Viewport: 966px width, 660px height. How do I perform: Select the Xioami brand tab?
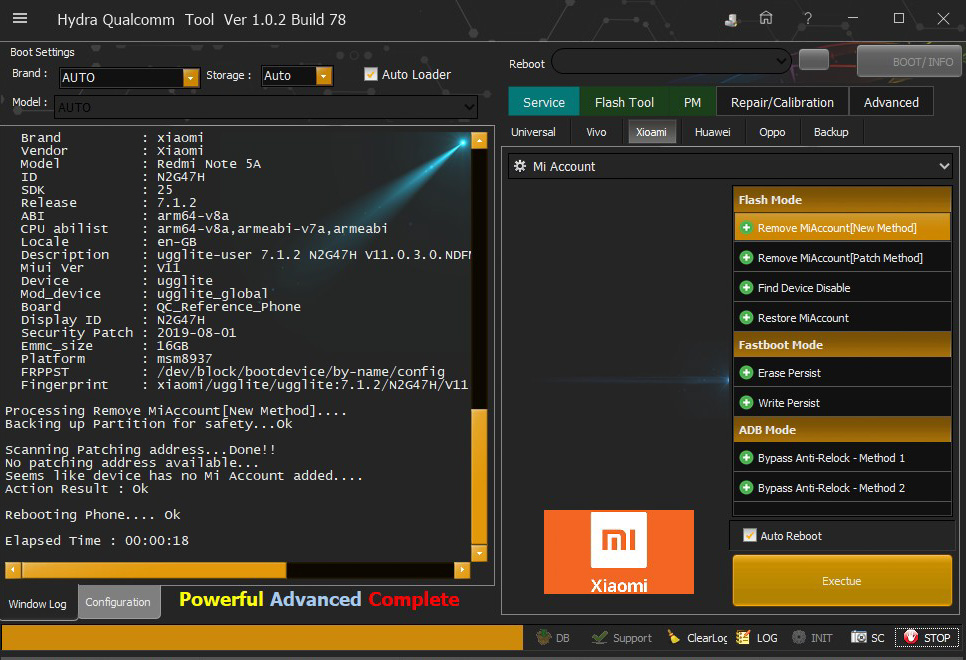tap(651, 132)
